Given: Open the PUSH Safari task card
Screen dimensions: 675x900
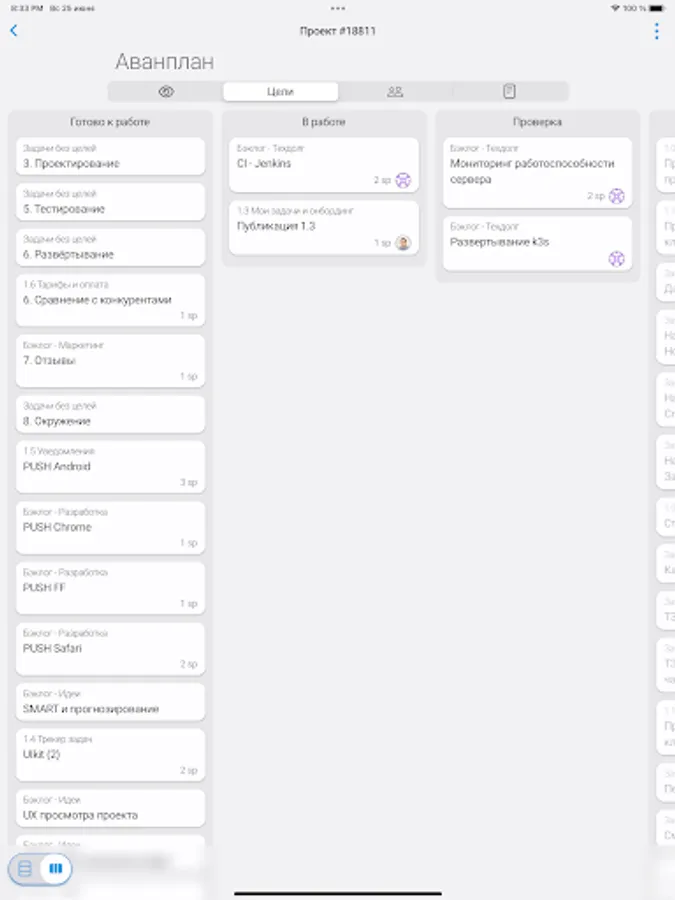Looking at the screenshot, I should tap(110, 648).
